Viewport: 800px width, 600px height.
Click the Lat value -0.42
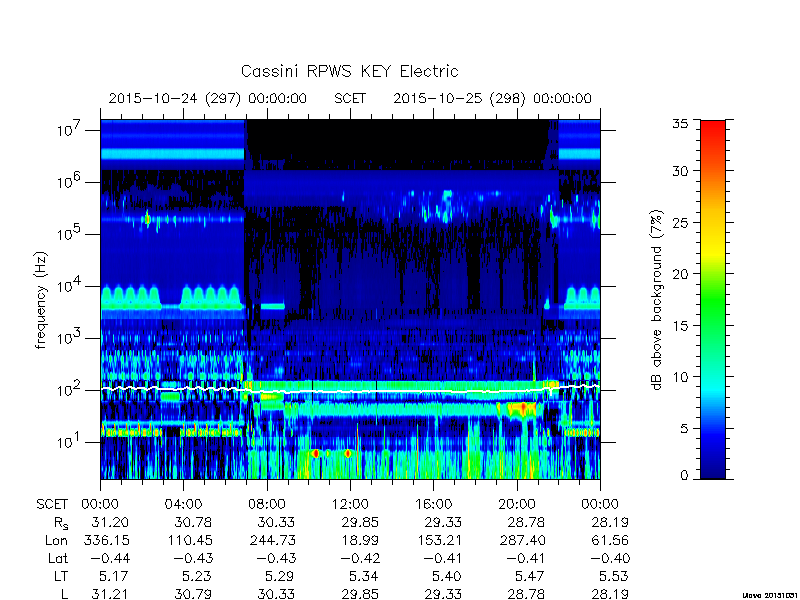[x=360, y=559]
